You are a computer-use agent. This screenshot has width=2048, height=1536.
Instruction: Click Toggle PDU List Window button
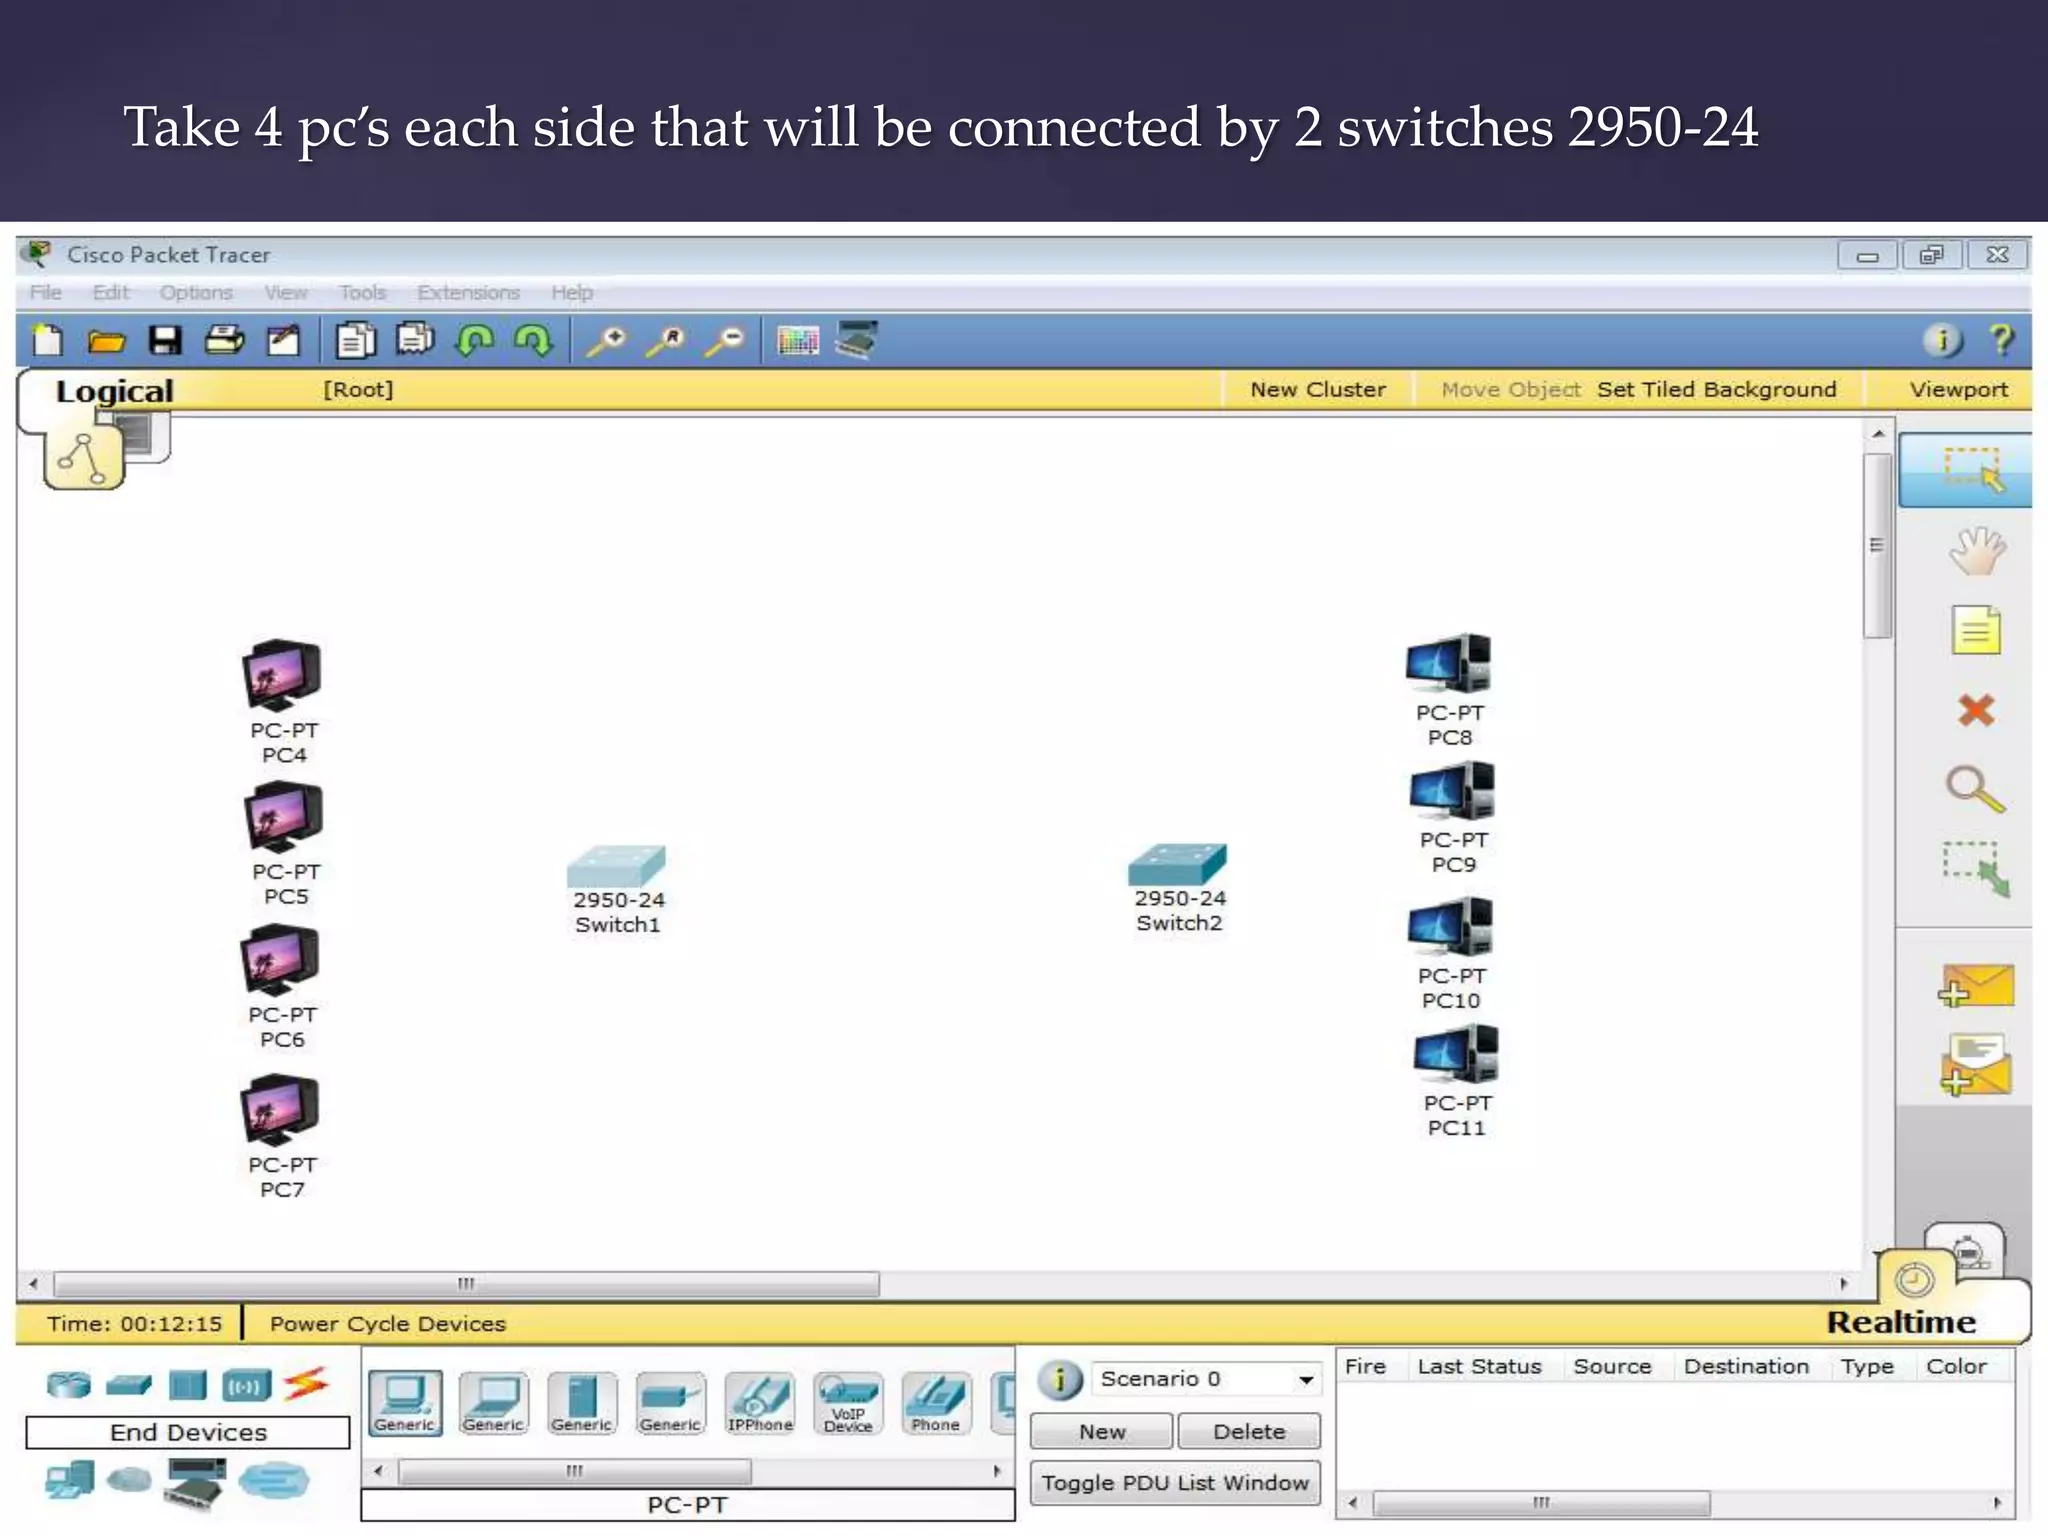[1174, 1483]
